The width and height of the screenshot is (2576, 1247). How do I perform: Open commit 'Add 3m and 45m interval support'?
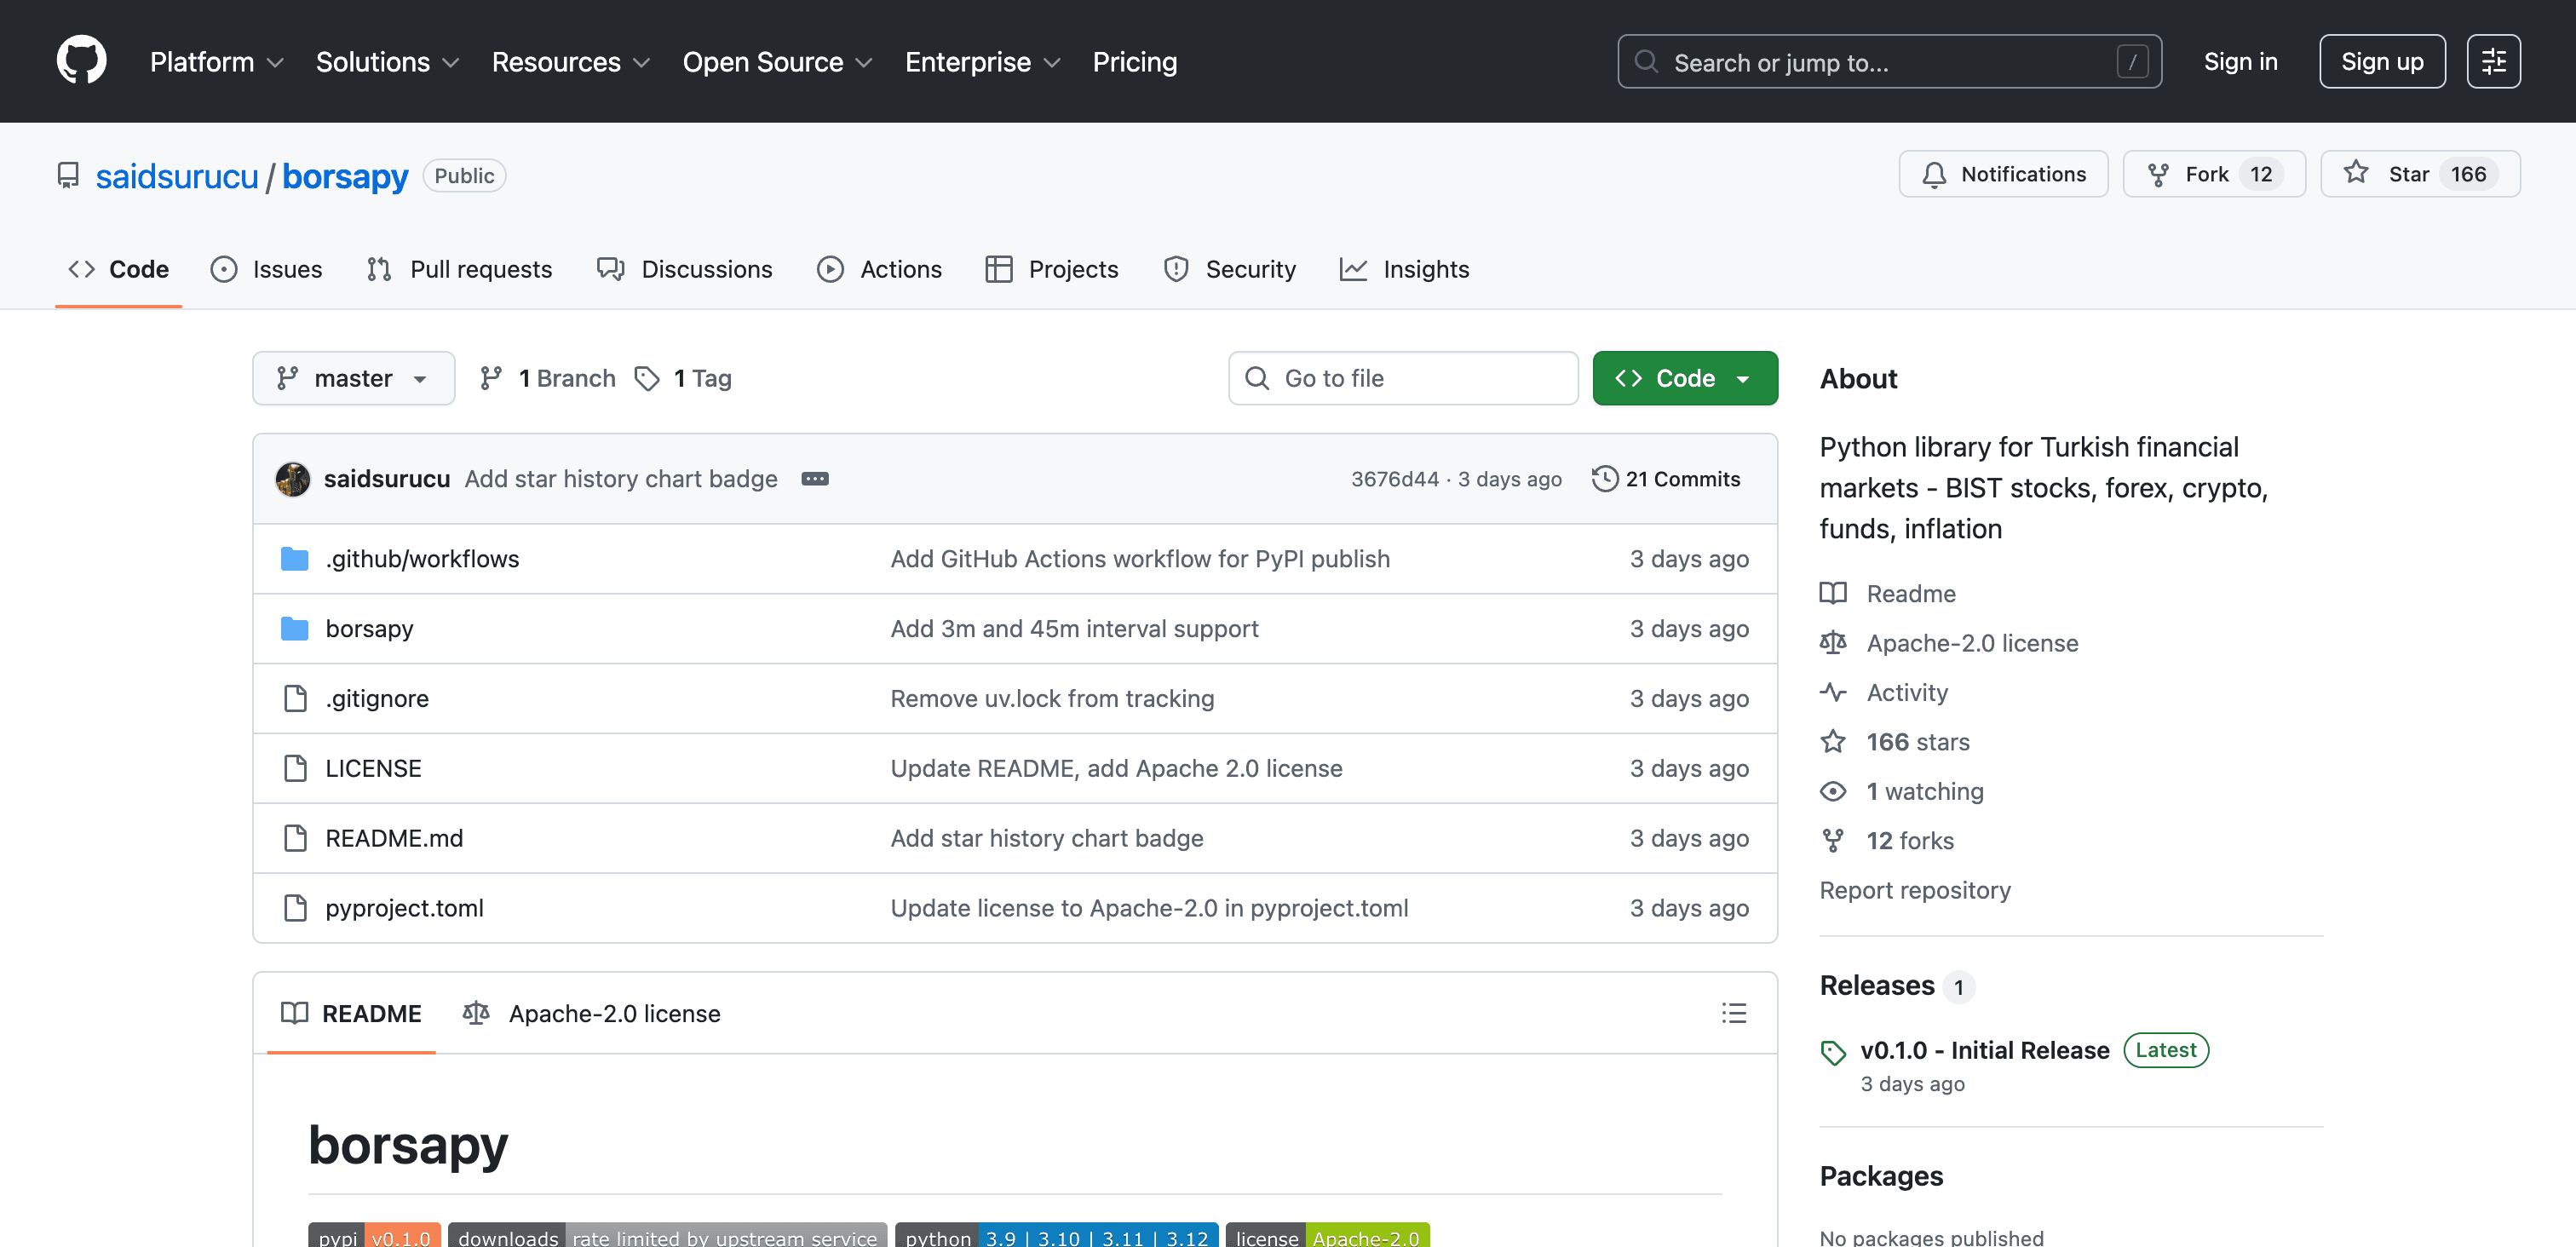[x=1075, y=629]
